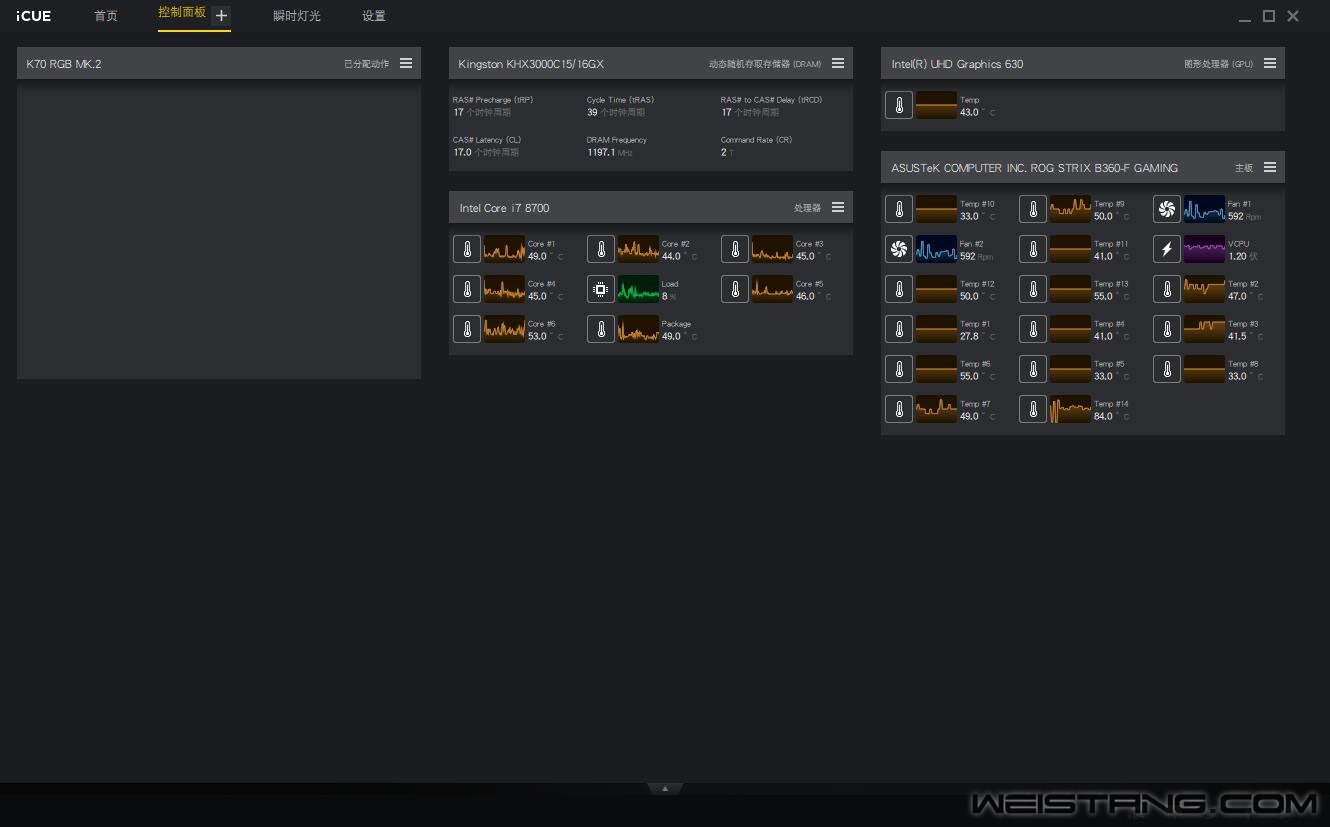The image size is (1330, 827).
Task: Click the GPU Temp thermometer icon
Action: [x=899, y=105]
